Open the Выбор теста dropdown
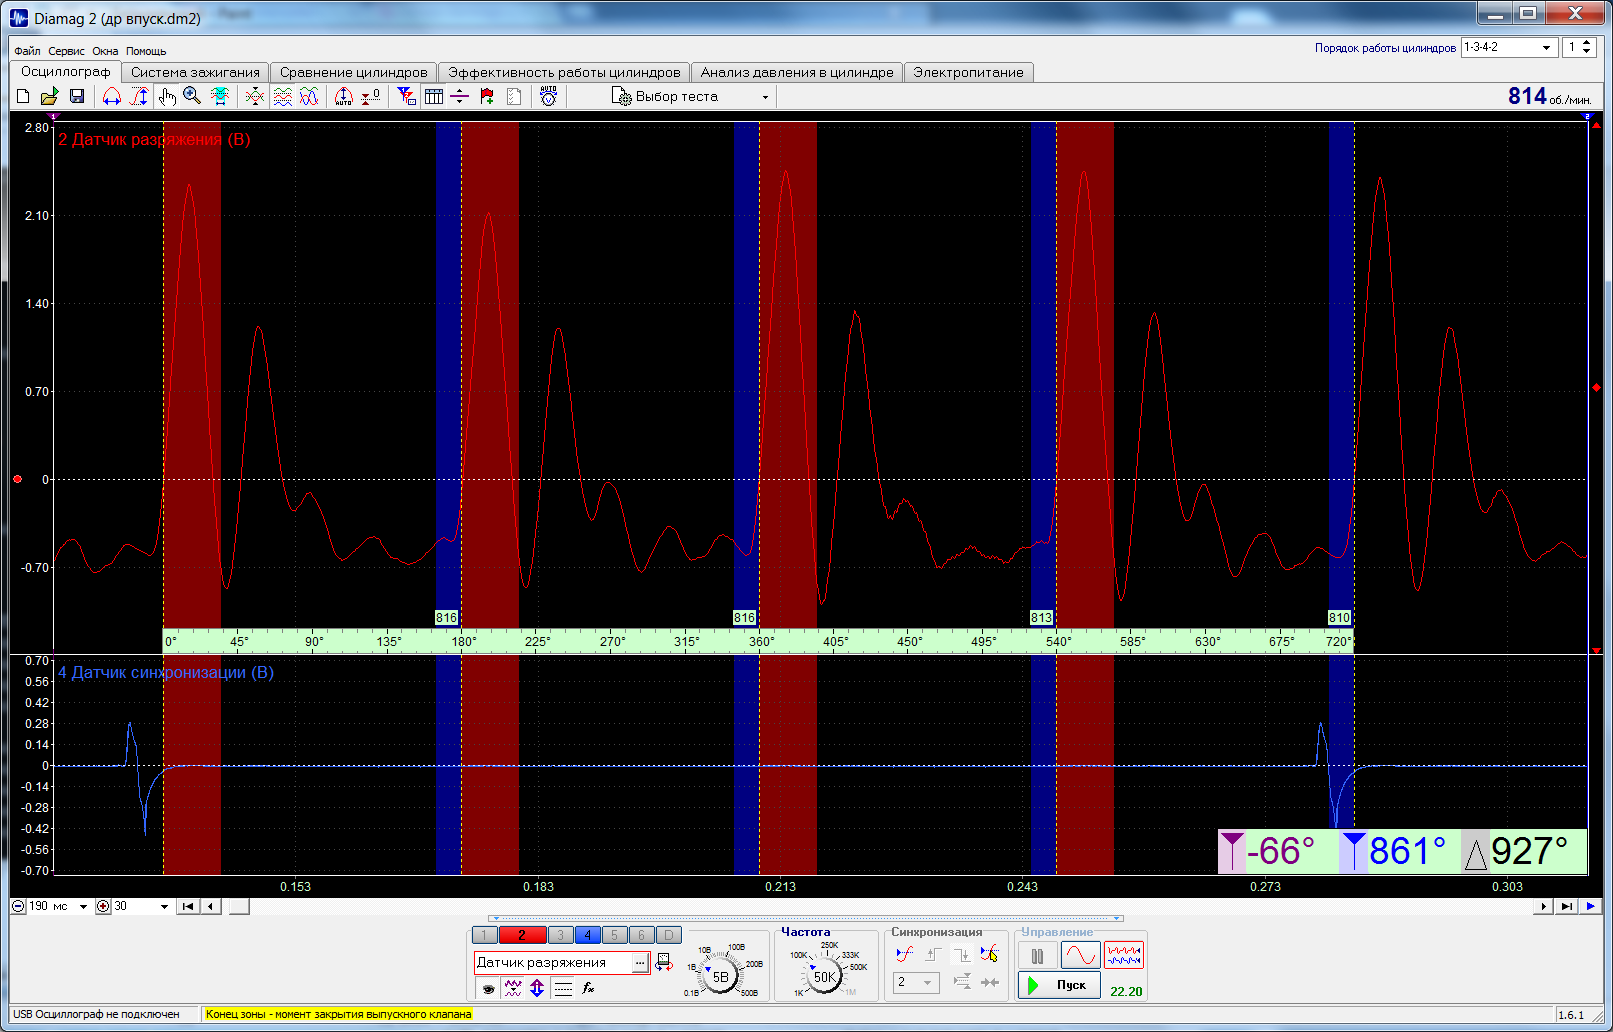This screenshot has height=1032, width=1613. (x=692, y=97)
